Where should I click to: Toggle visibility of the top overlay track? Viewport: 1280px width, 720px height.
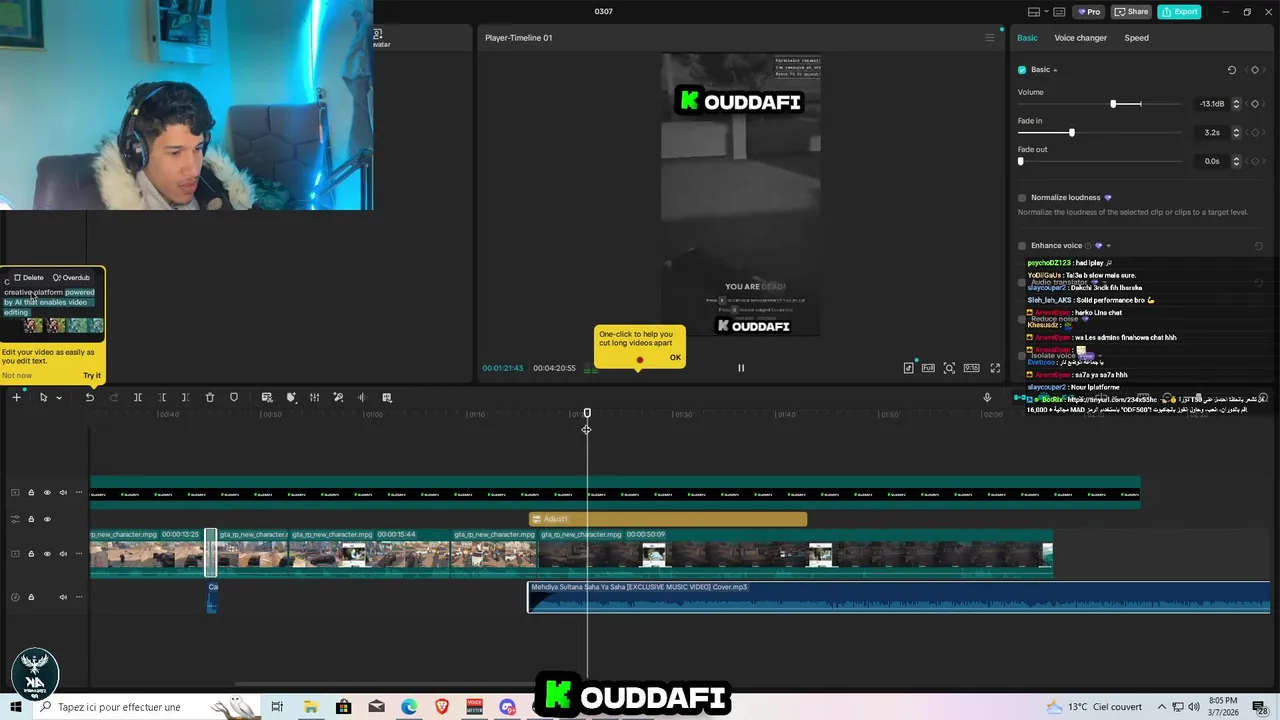(46, 493)
